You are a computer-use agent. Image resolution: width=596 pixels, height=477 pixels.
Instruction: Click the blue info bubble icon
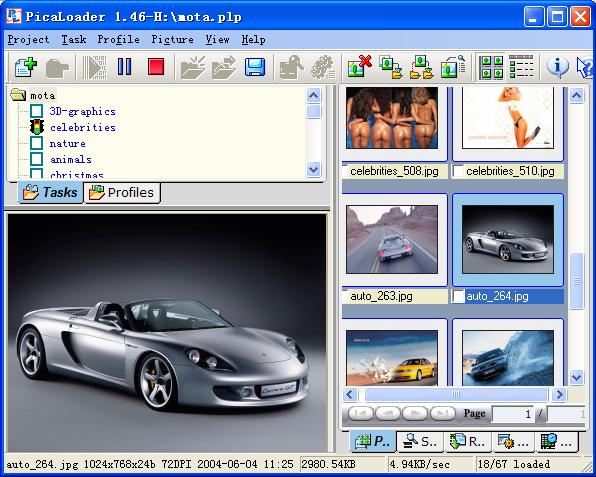pyautogui.click(x=558, y=67)
